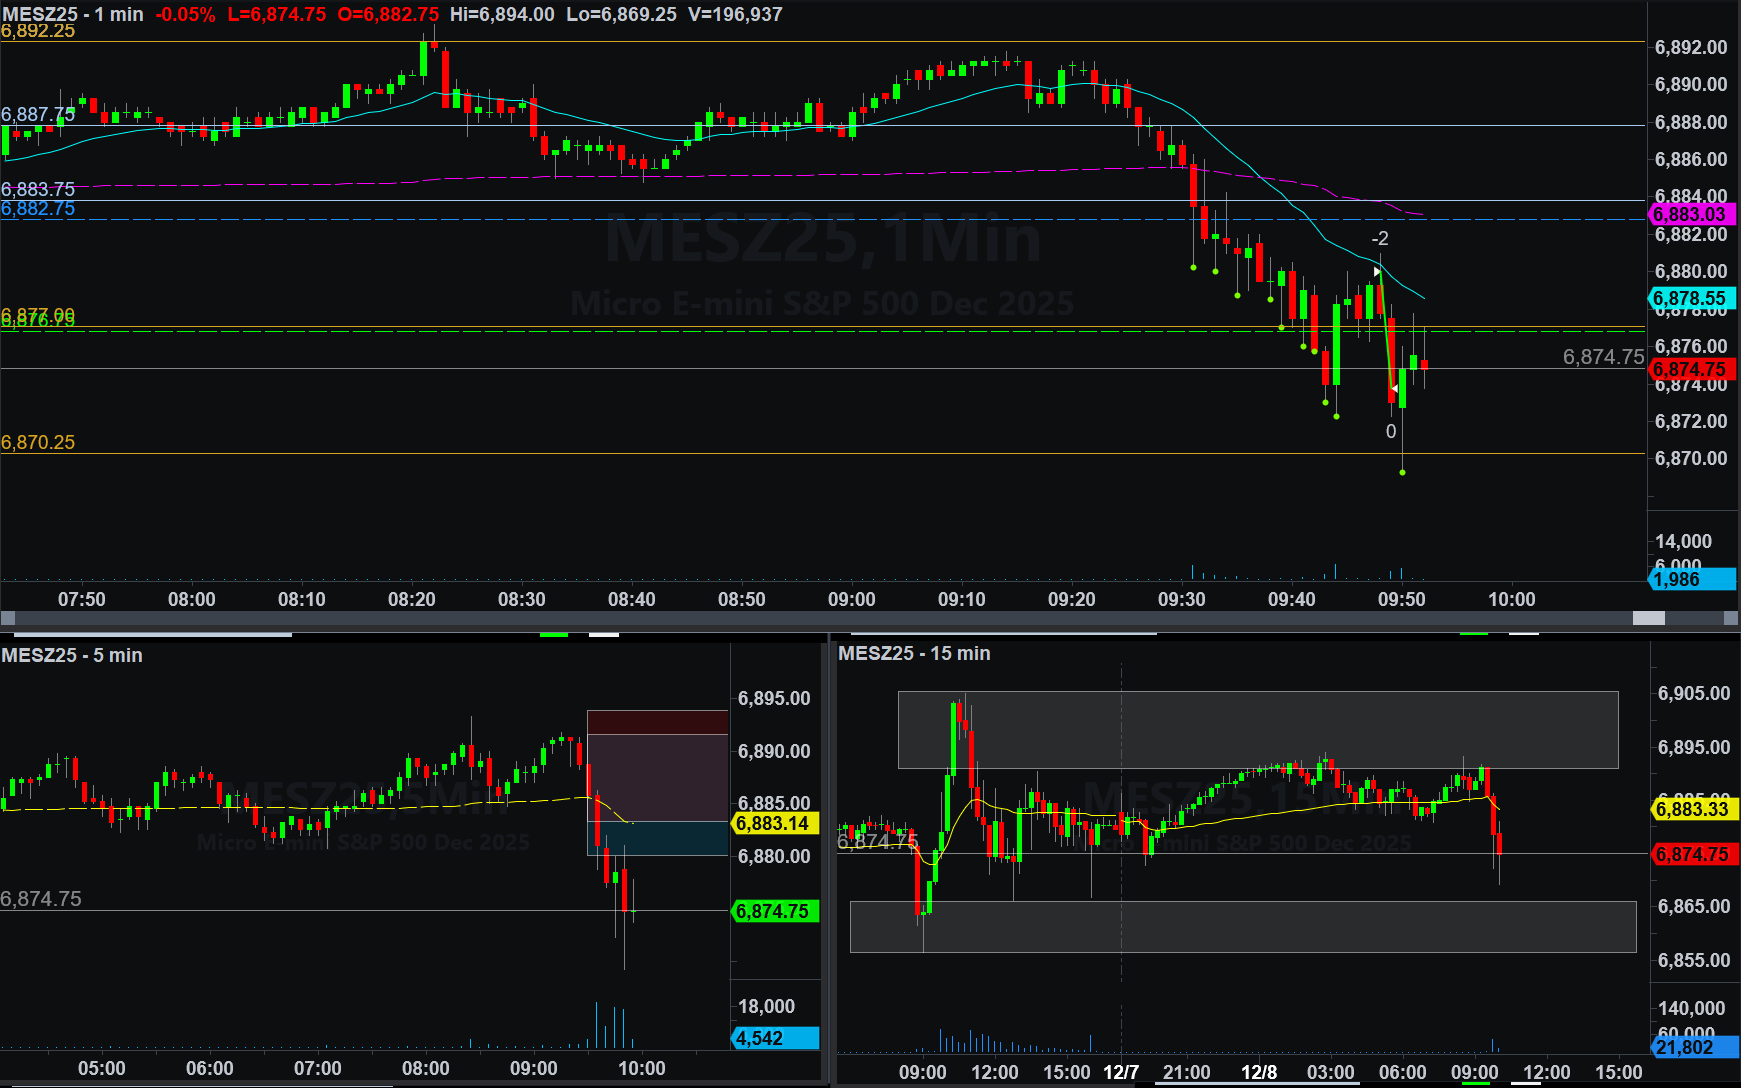
Task: Click the 6,870.25 horizontal level label
Action: [x=38, y=442]
